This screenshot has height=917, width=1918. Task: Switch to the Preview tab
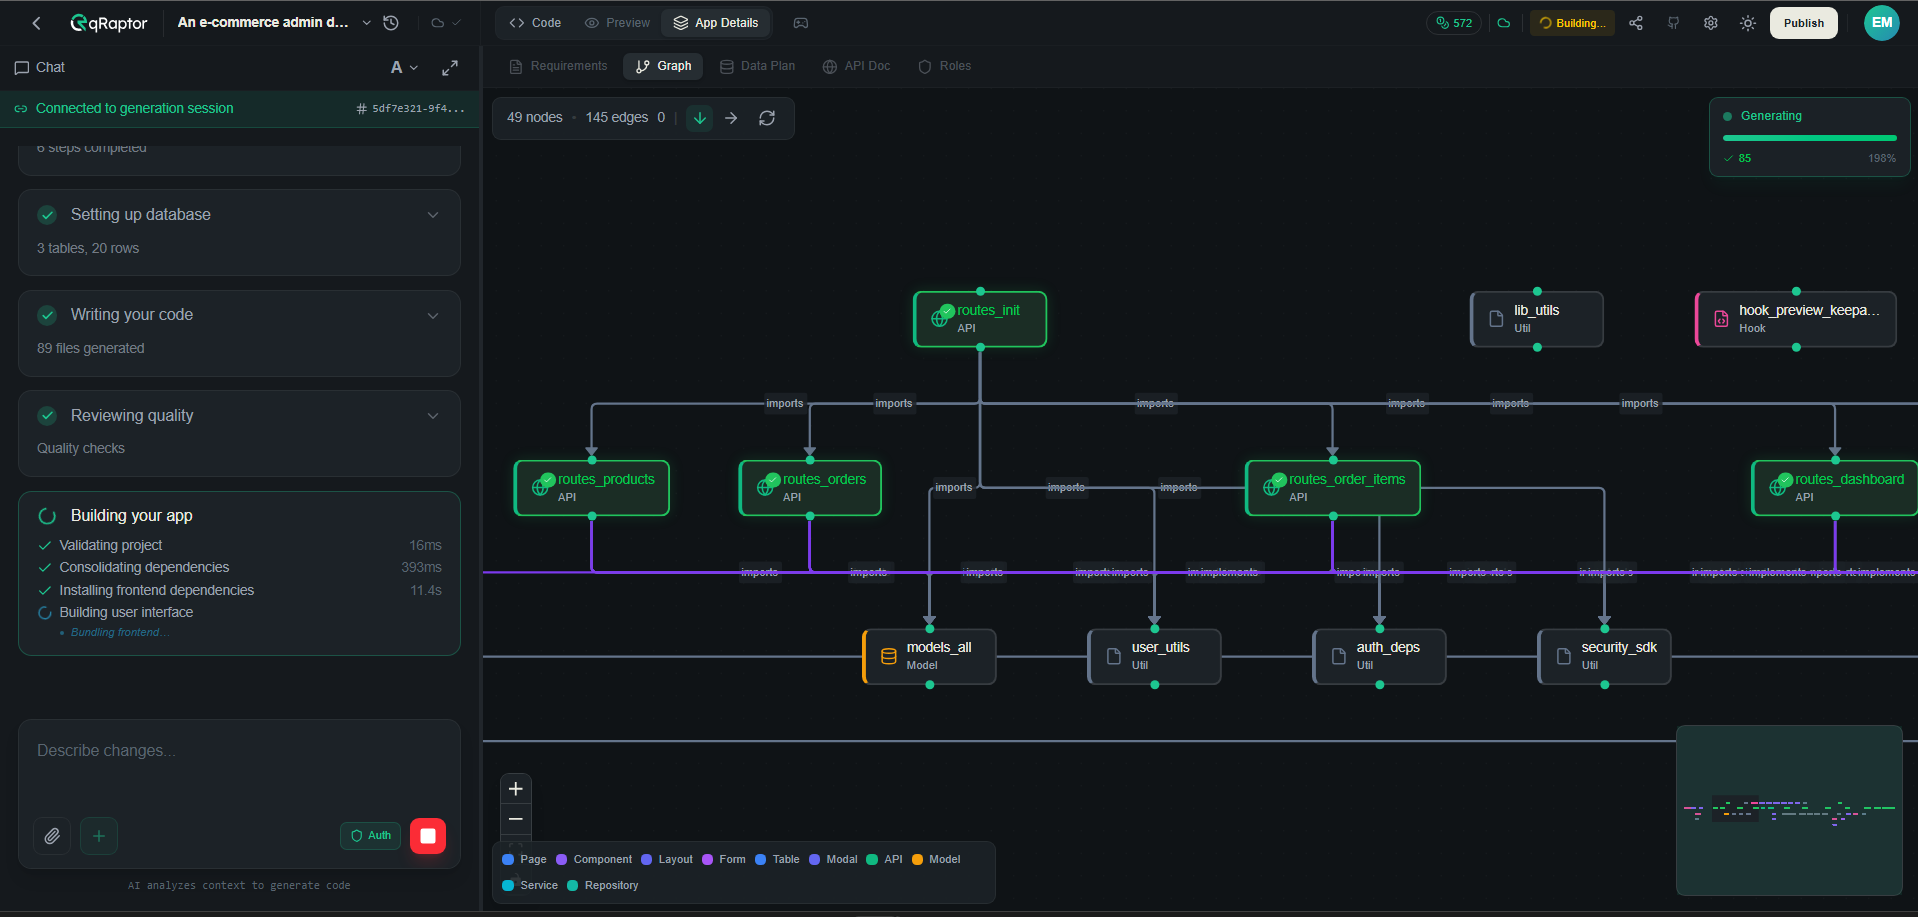click(617, 23)
